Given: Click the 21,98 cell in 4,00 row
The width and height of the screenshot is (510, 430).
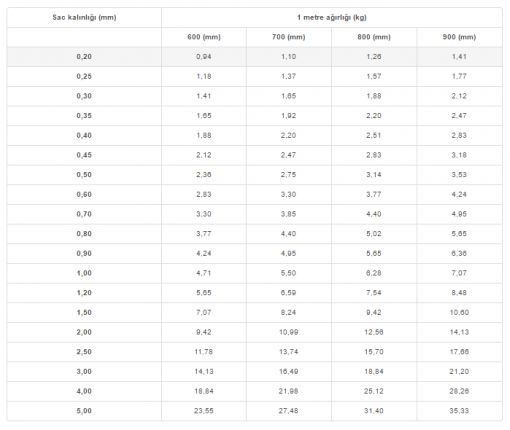Looking at the screenshot, I should [x=289, y=391].
